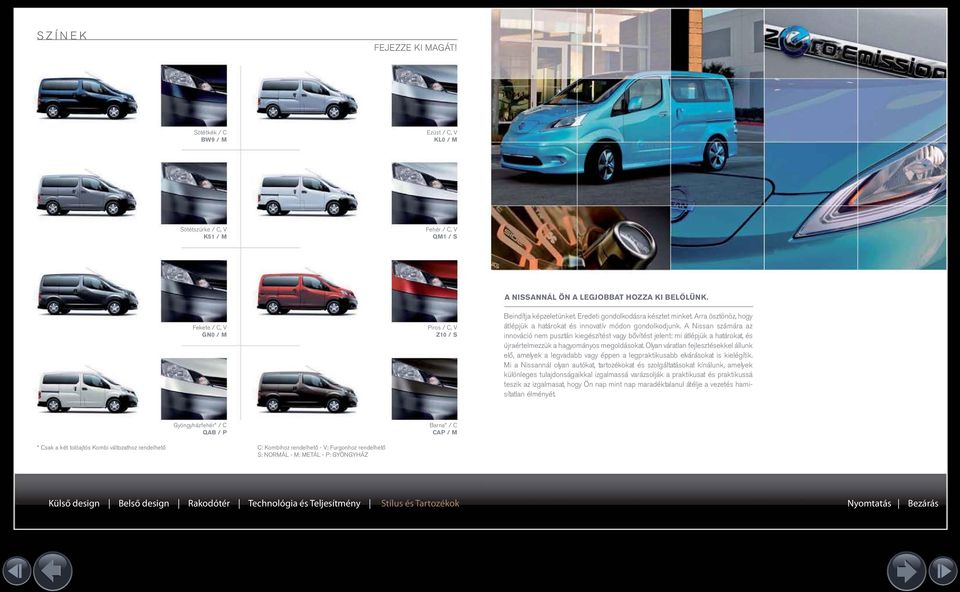
Task: Click the 'CAP / M' colour code
Action: (445, 432)
